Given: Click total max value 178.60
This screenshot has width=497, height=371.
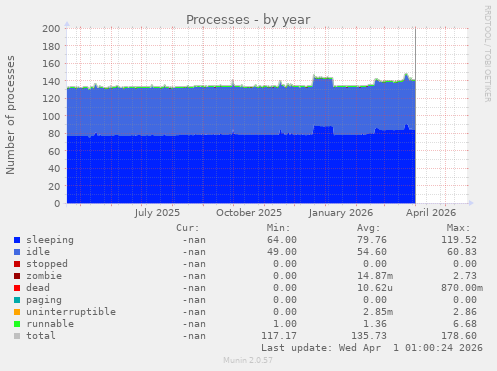Looking at the screenshot, I should point(459,336).
